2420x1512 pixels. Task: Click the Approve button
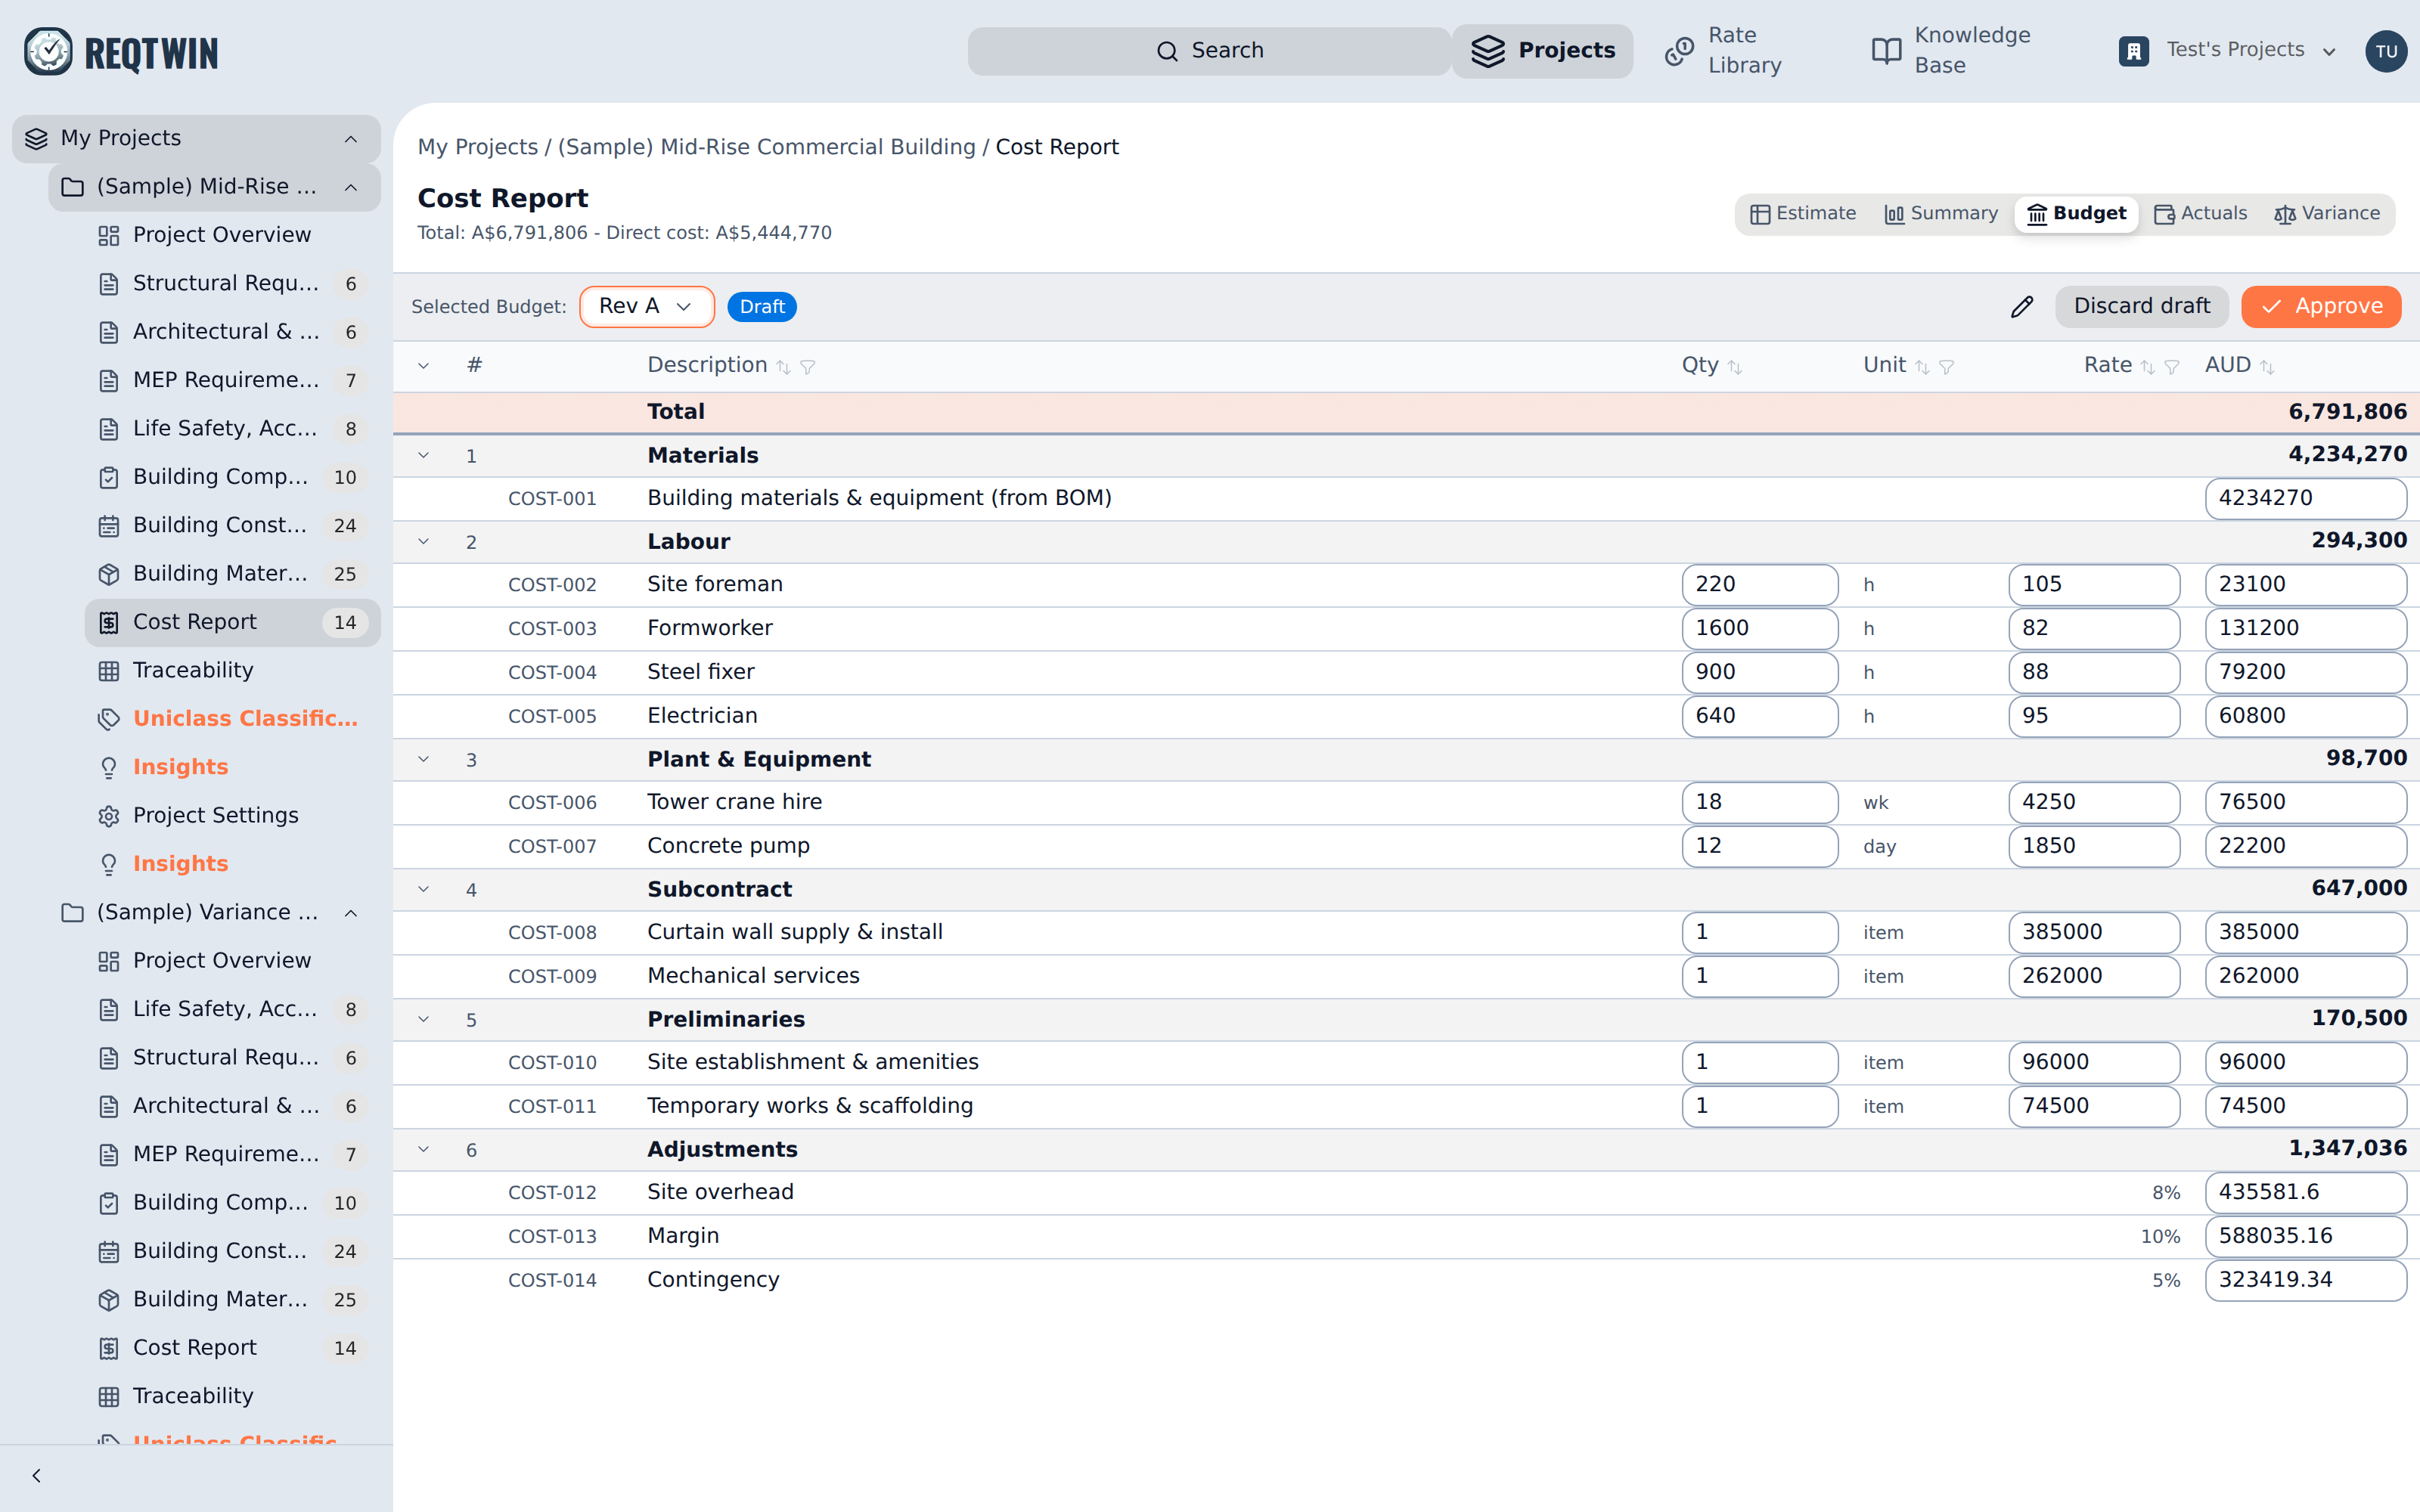[2321, 306]
